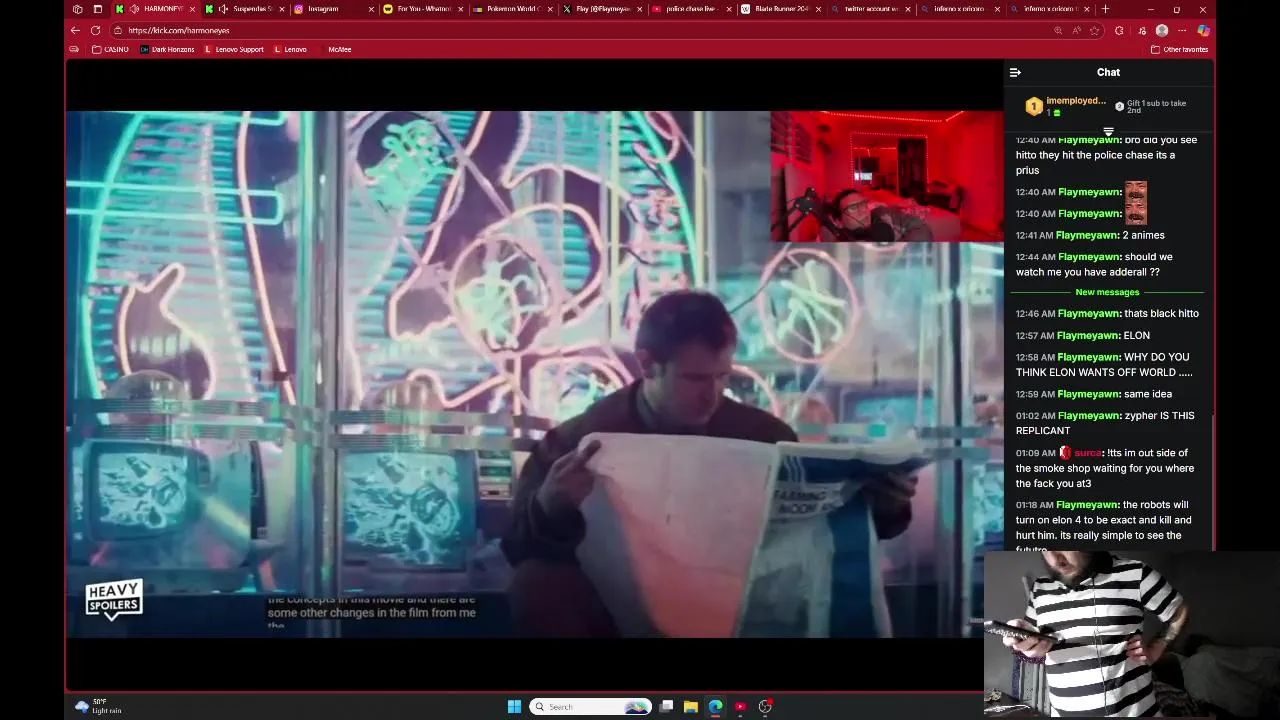This screenshot has height=720, width=1280.
Task: Open File Explorer from the taskbar
Action: click(x=690, y=706)
